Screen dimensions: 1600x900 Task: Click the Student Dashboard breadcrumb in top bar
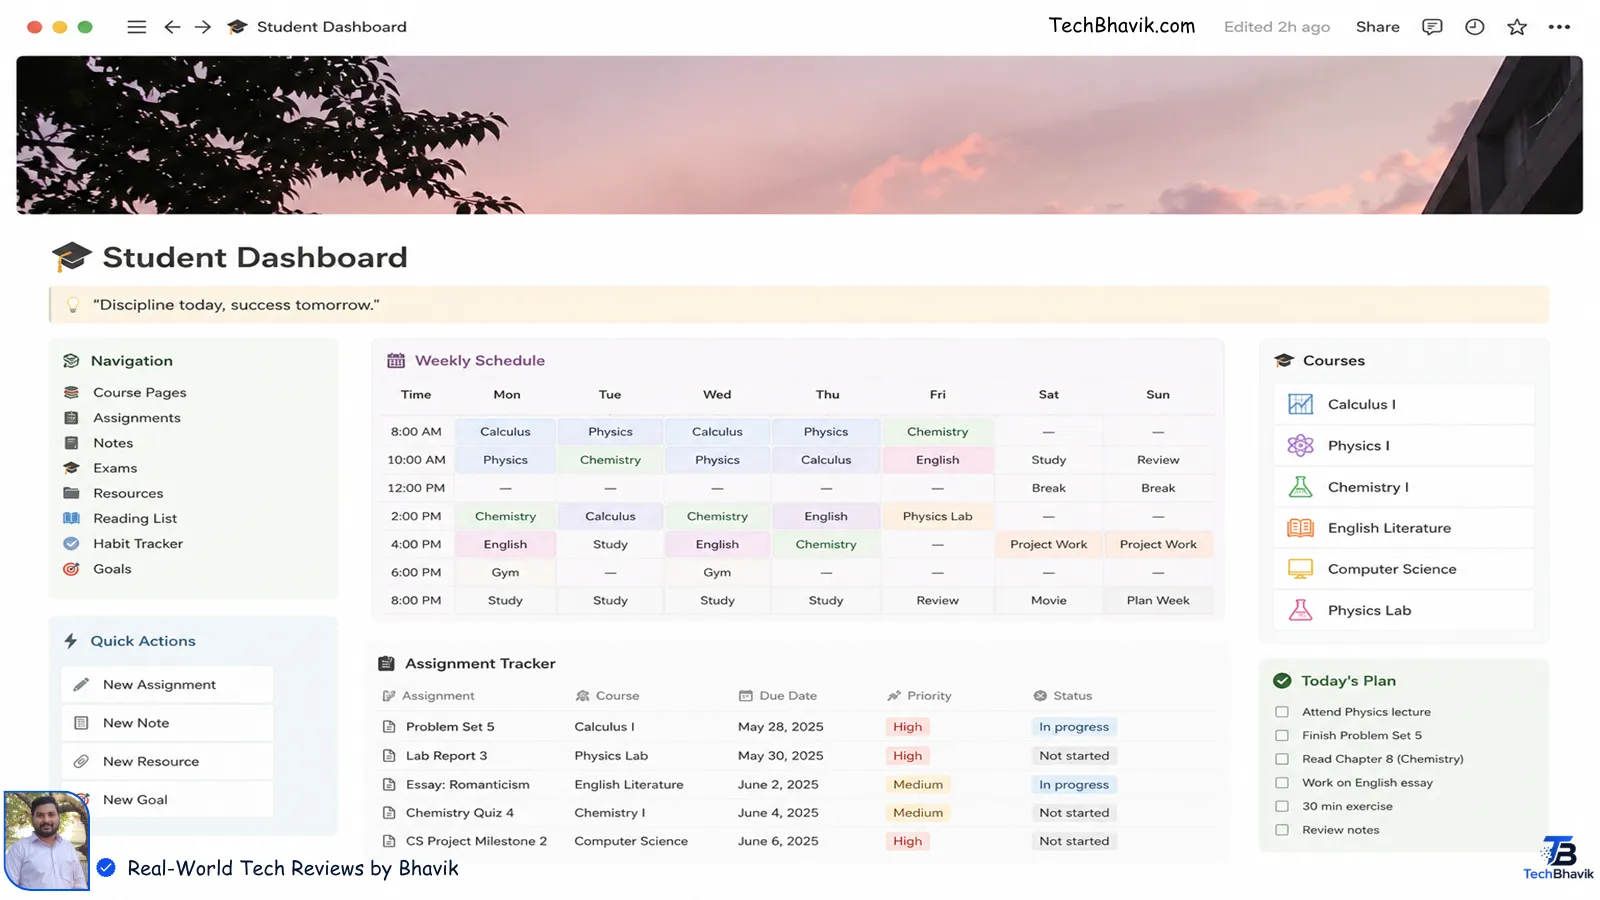pyautogui.click(x=331, y=27)
